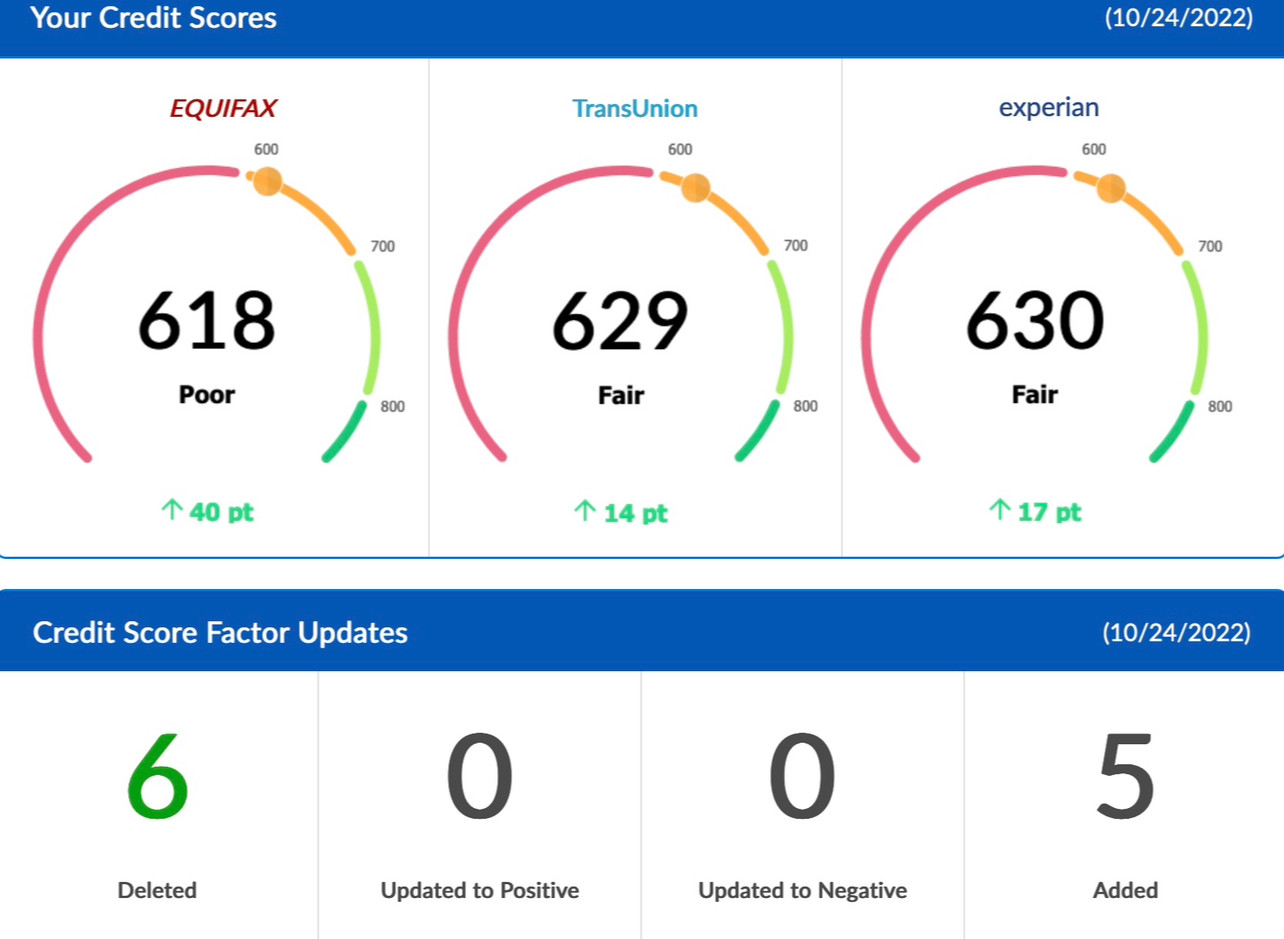Screen dimensions: 1284x939
Task: Click the 800 tick on TransUnion gauge
Action: (806, 406)
